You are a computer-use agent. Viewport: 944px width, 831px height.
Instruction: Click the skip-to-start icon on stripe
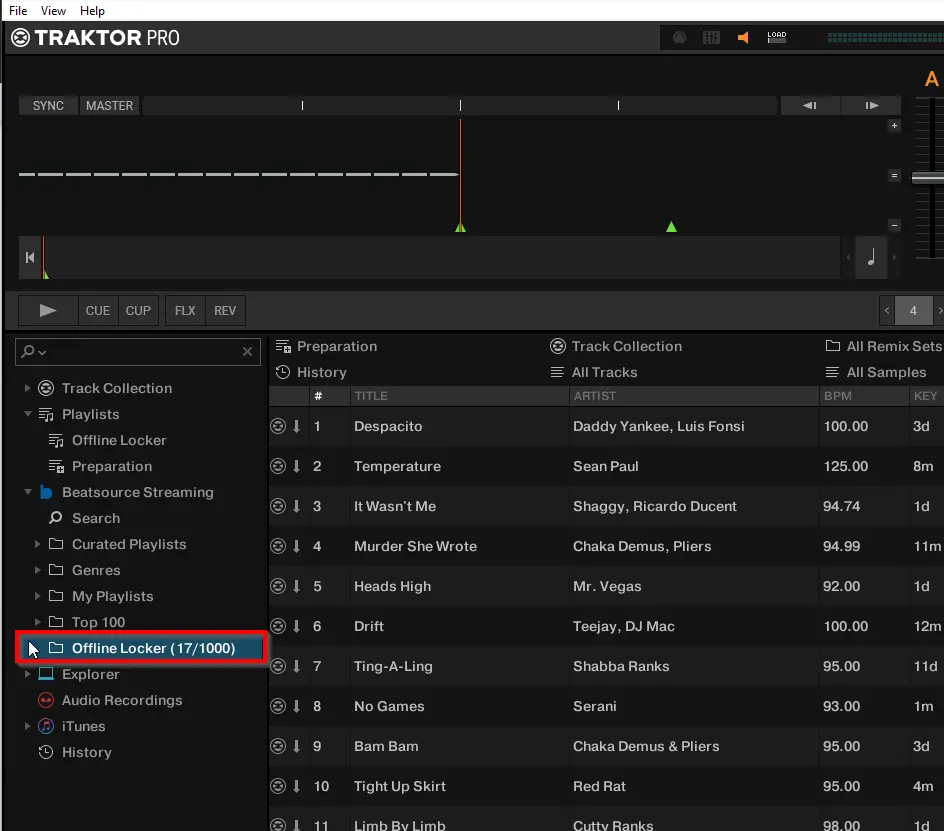pyautogui.click(x=30, y=258)
